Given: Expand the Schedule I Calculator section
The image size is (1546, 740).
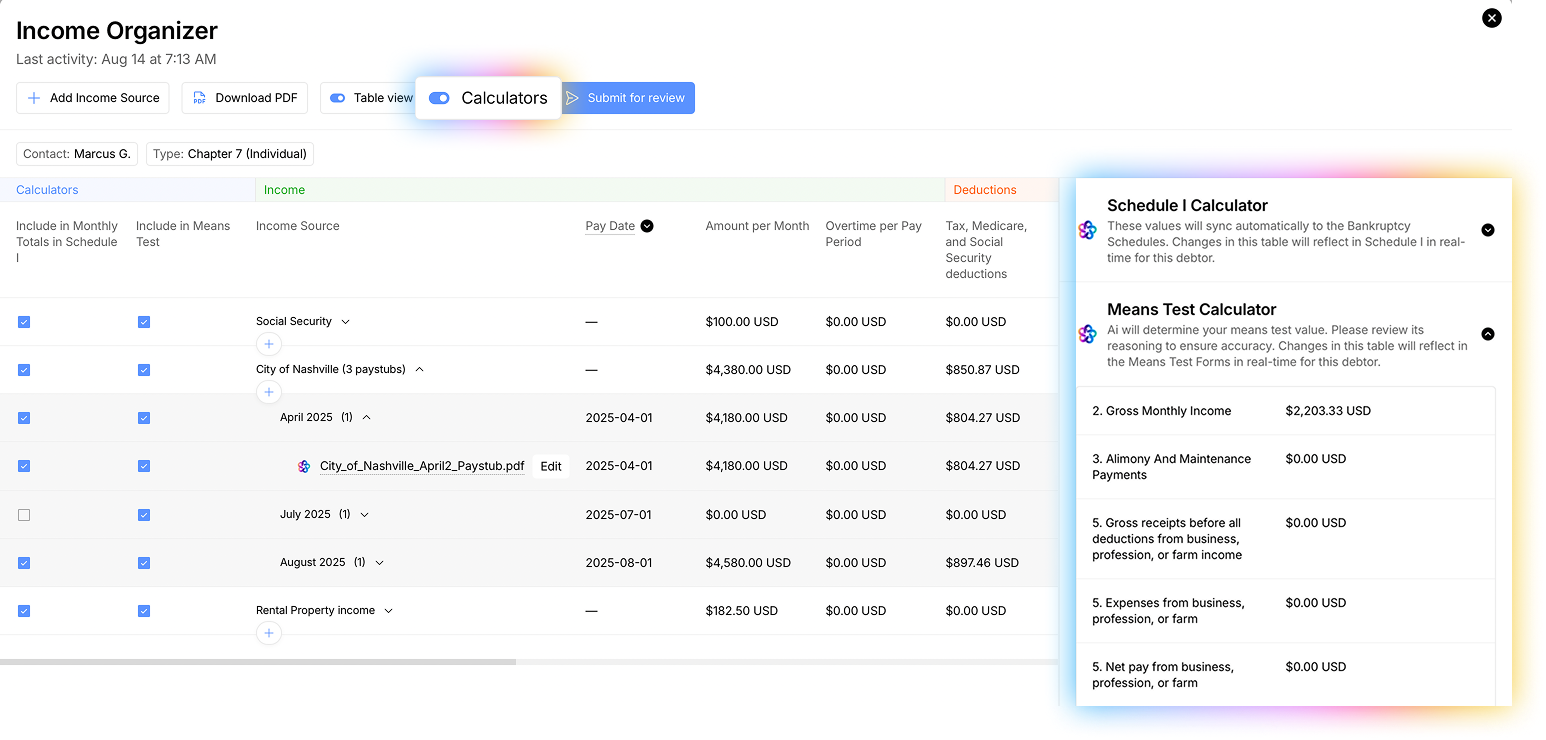Looking at the screenshot, I should click(1487, 230).
